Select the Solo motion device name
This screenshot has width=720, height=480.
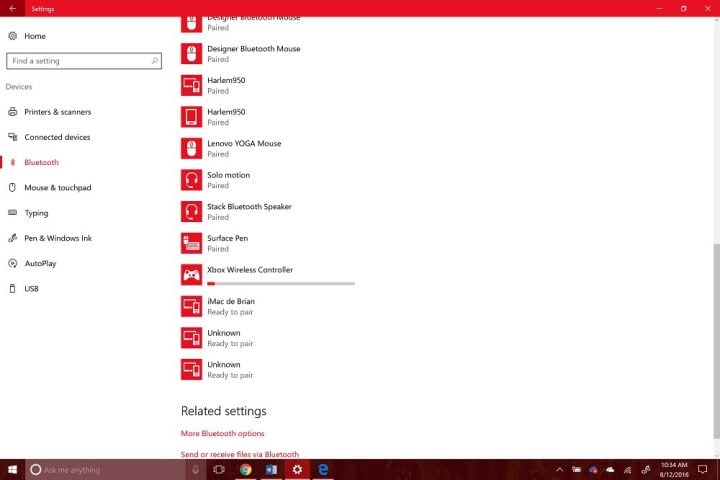(x=228, y=175)
